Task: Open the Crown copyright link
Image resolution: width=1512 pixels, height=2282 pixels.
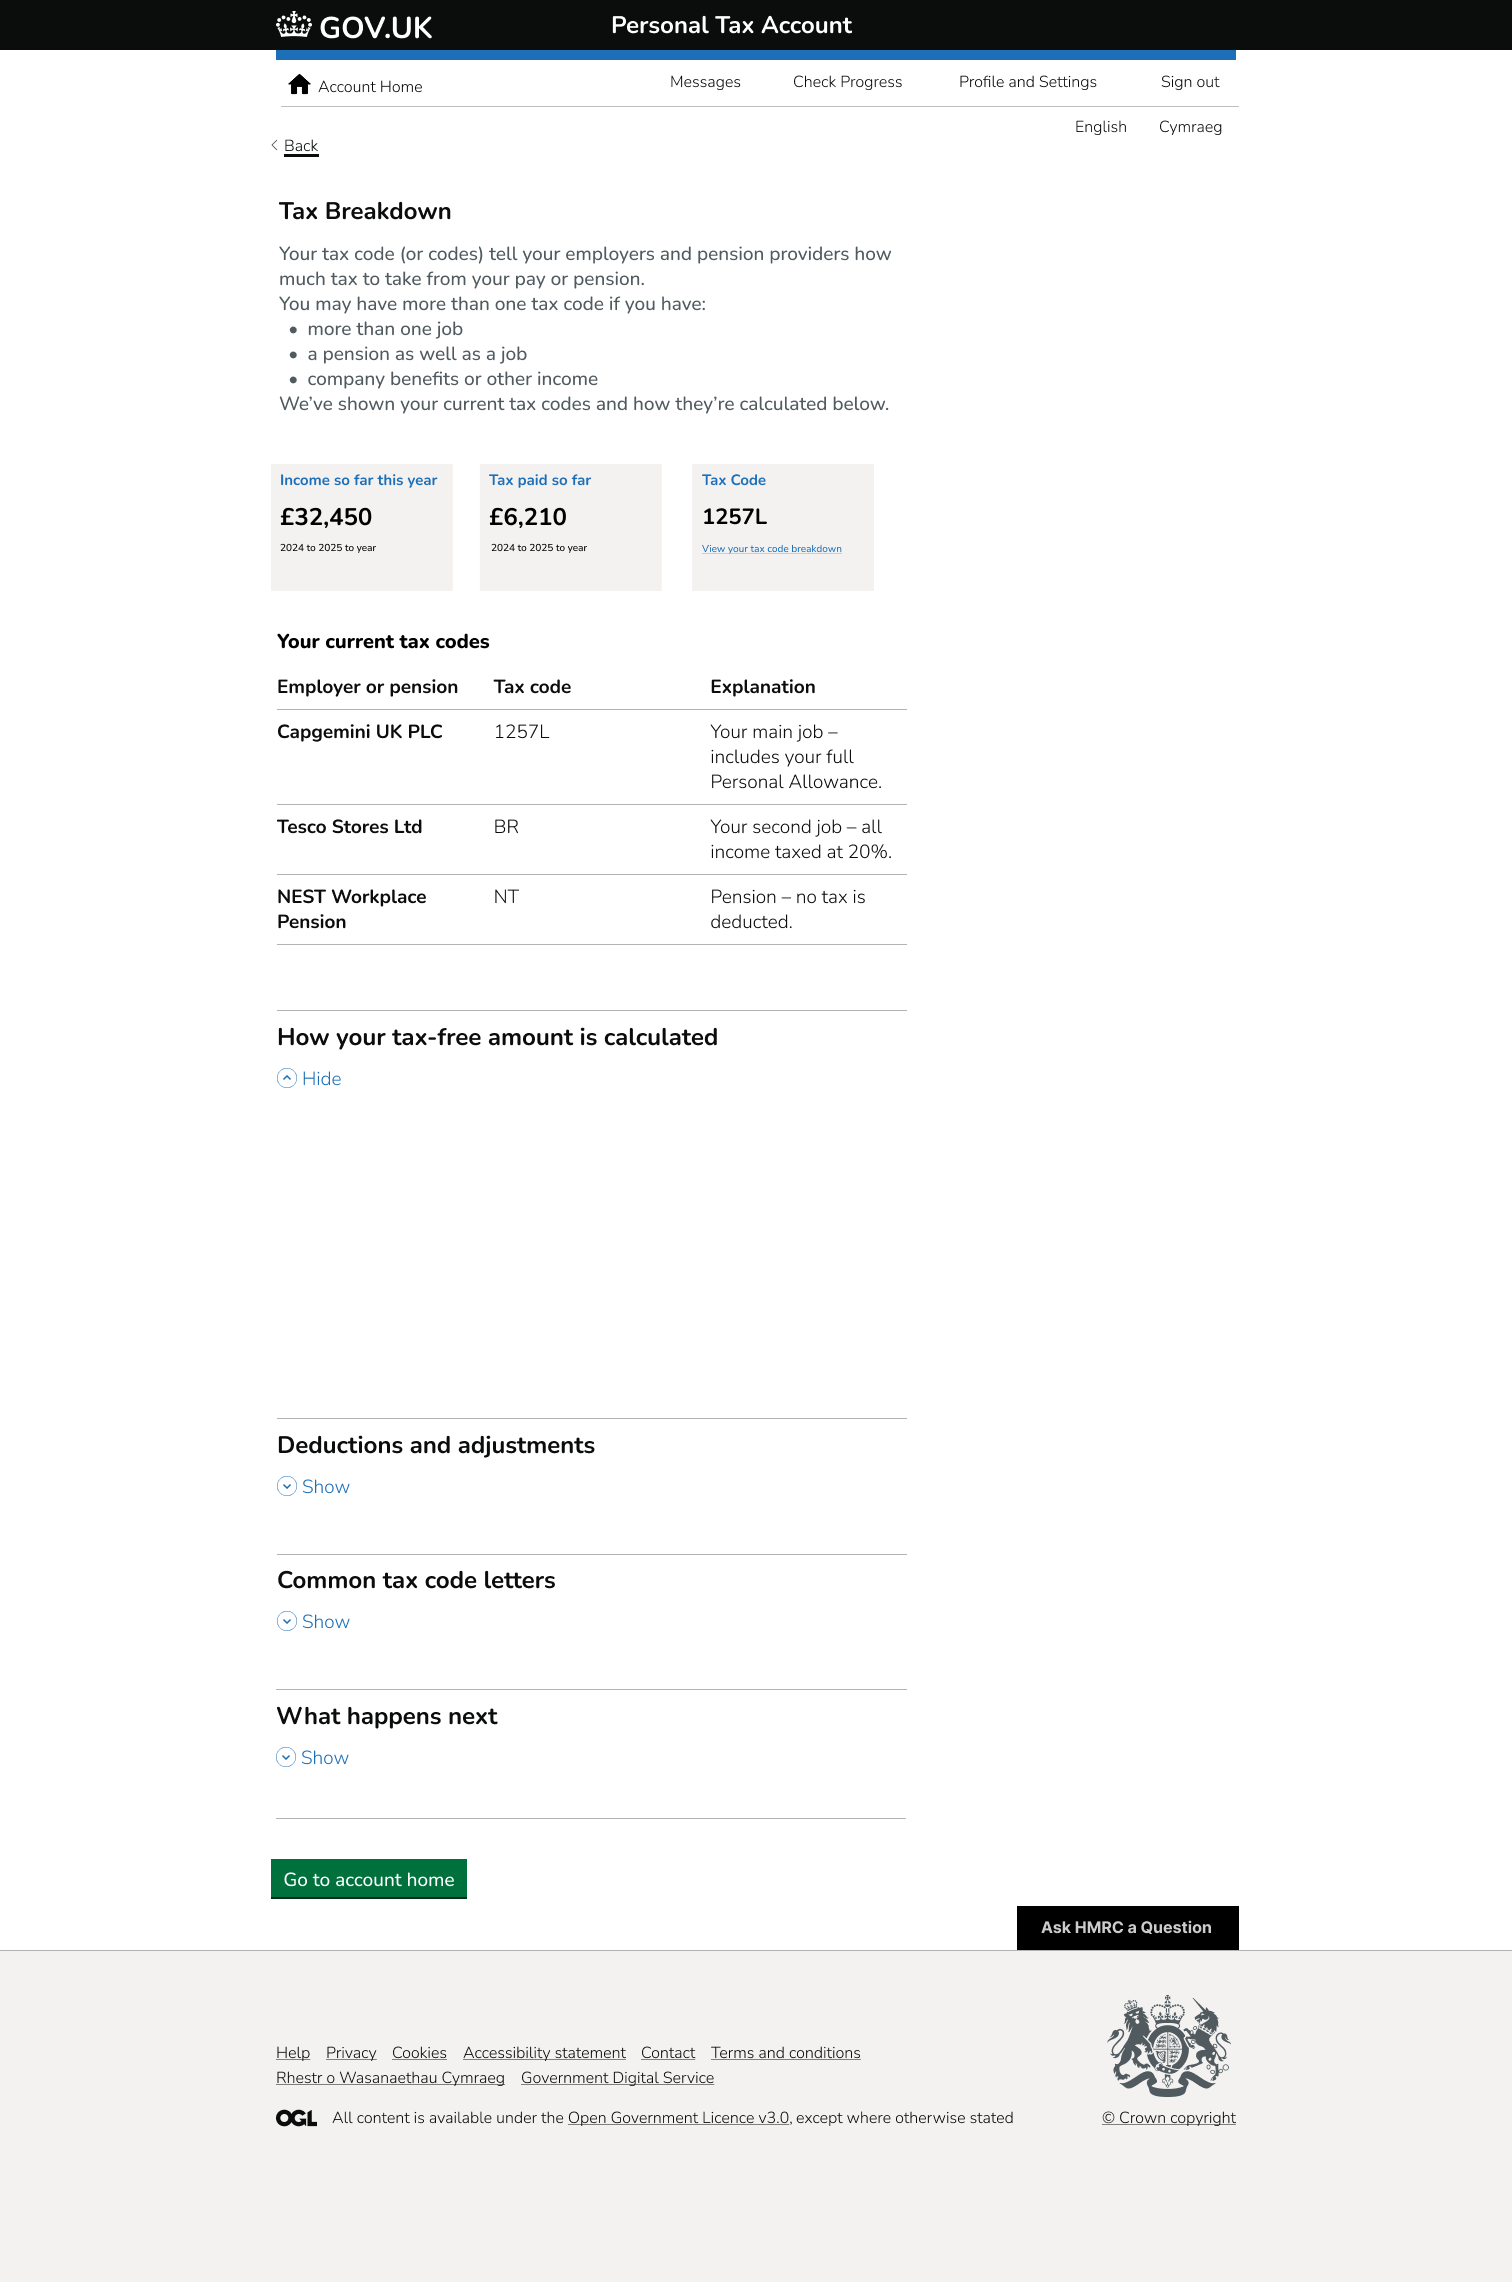Action: (1169, 2118)
